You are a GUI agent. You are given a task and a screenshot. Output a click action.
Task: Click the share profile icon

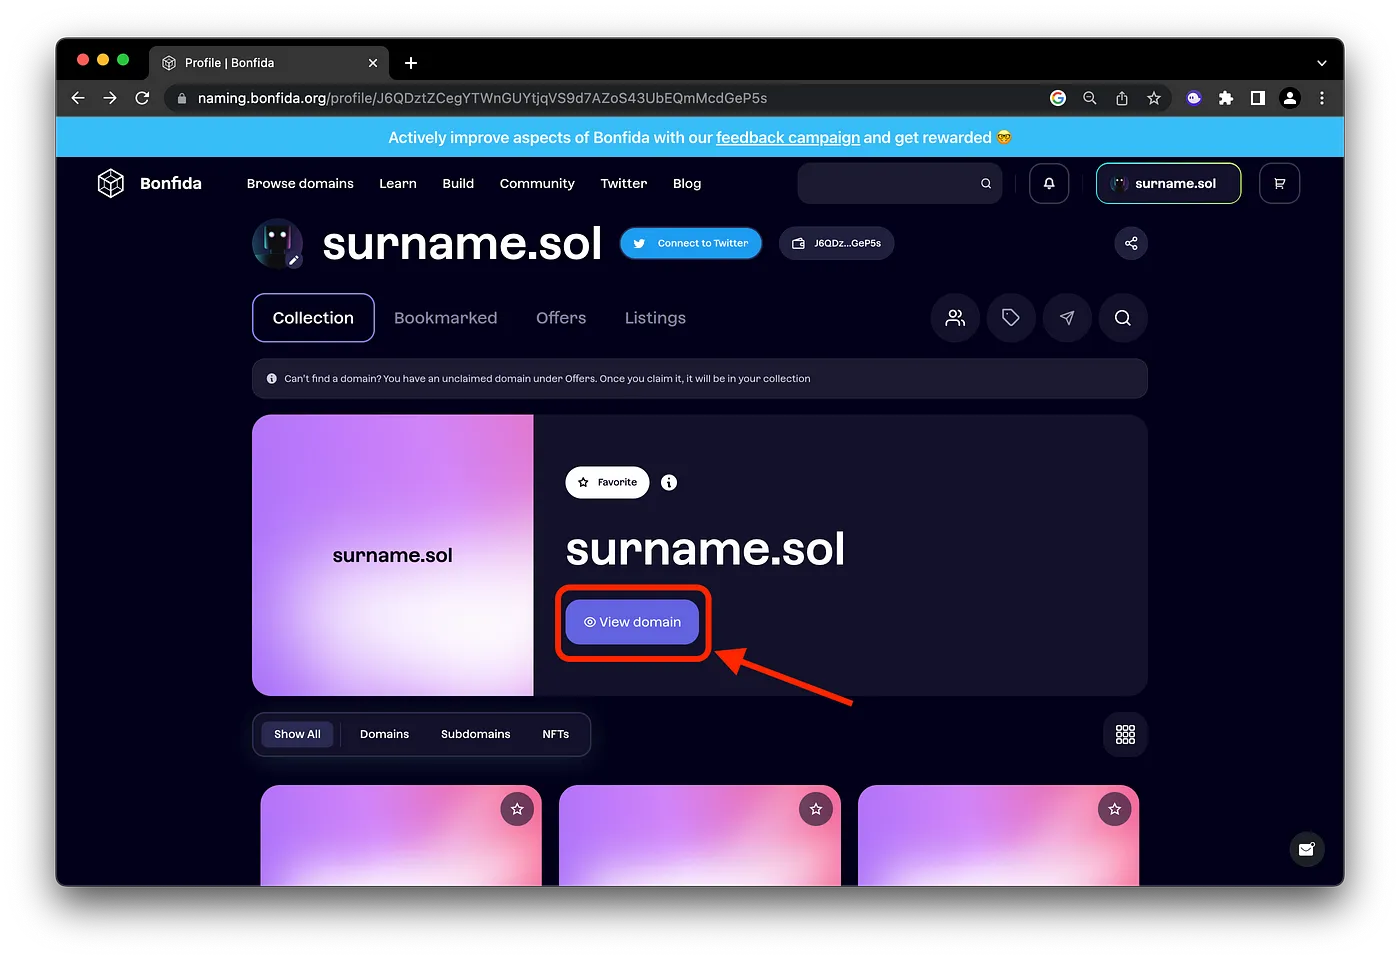pyautogui.click(x=1131, y=243)
